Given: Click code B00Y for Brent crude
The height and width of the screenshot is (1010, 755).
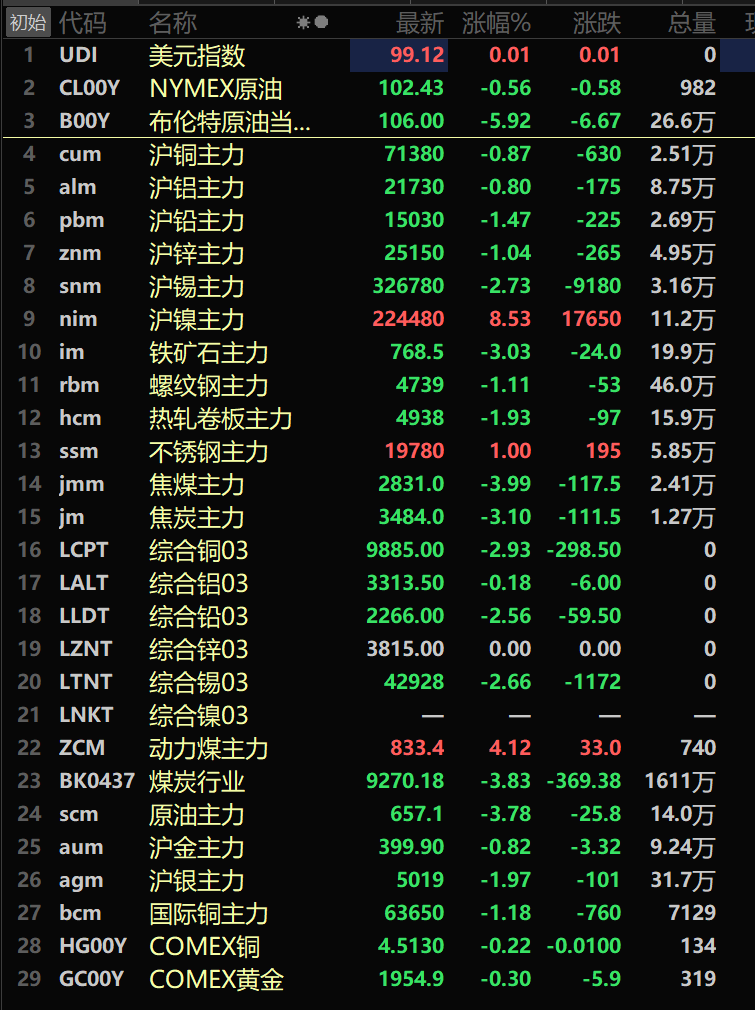Looking at the screenshot, I should click(84, 121).
